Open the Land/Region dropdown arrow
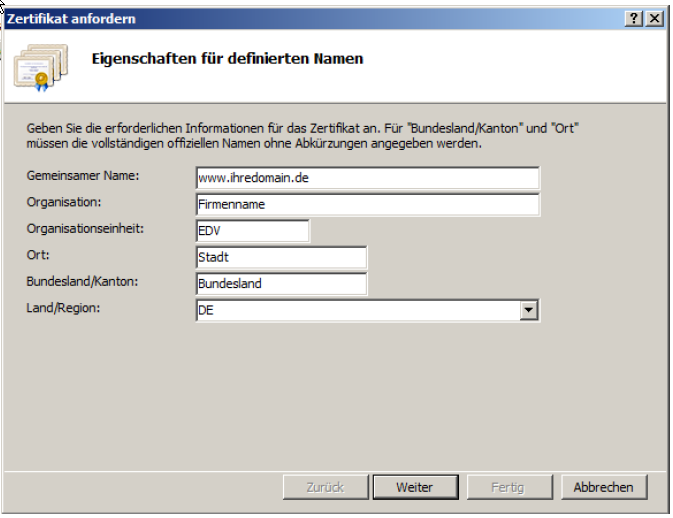The image size is (673, 518). pos(529,310)
